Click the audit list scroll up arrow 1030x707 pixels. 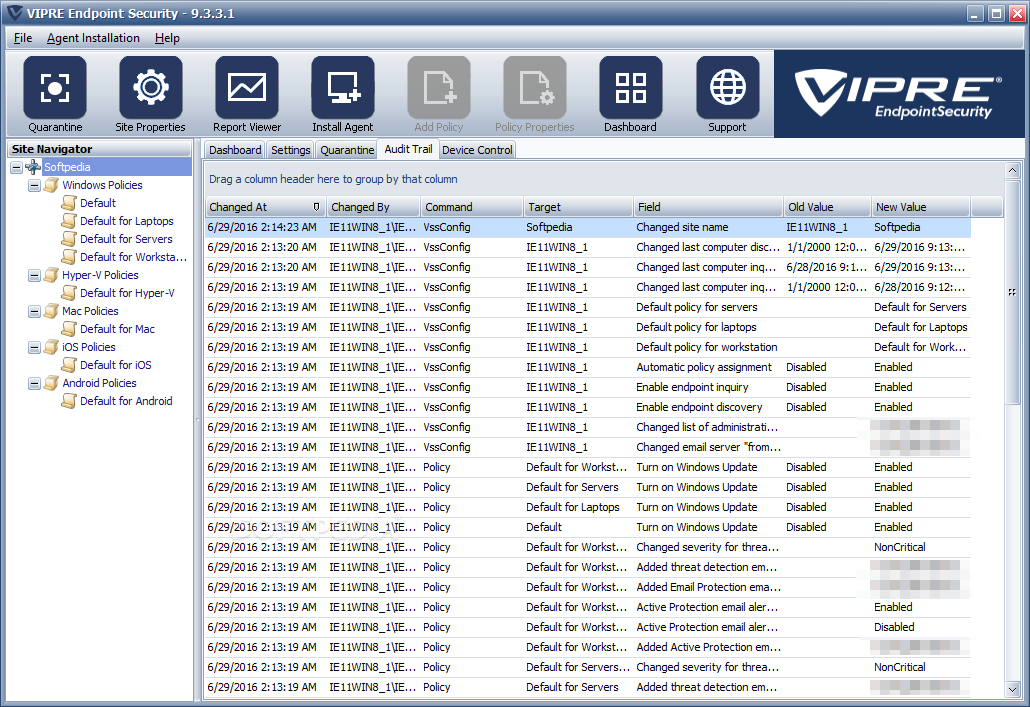[1013, 171]
